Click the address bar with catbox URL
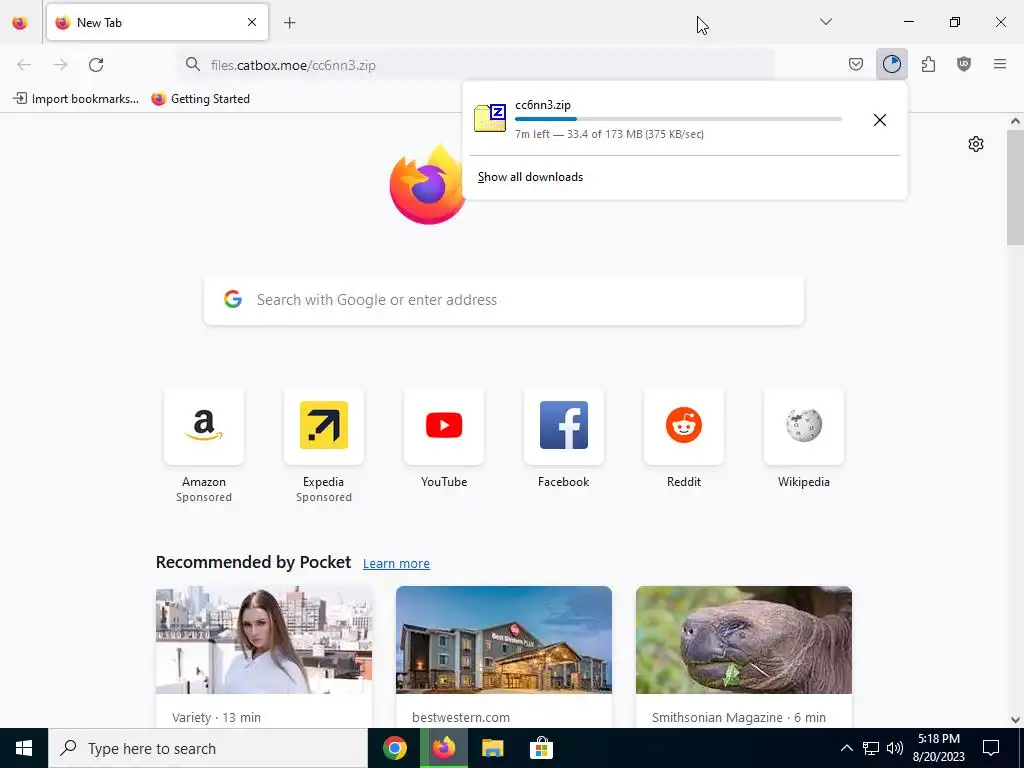The width and height of the screenshot is (1024, 768). [477, 65]
